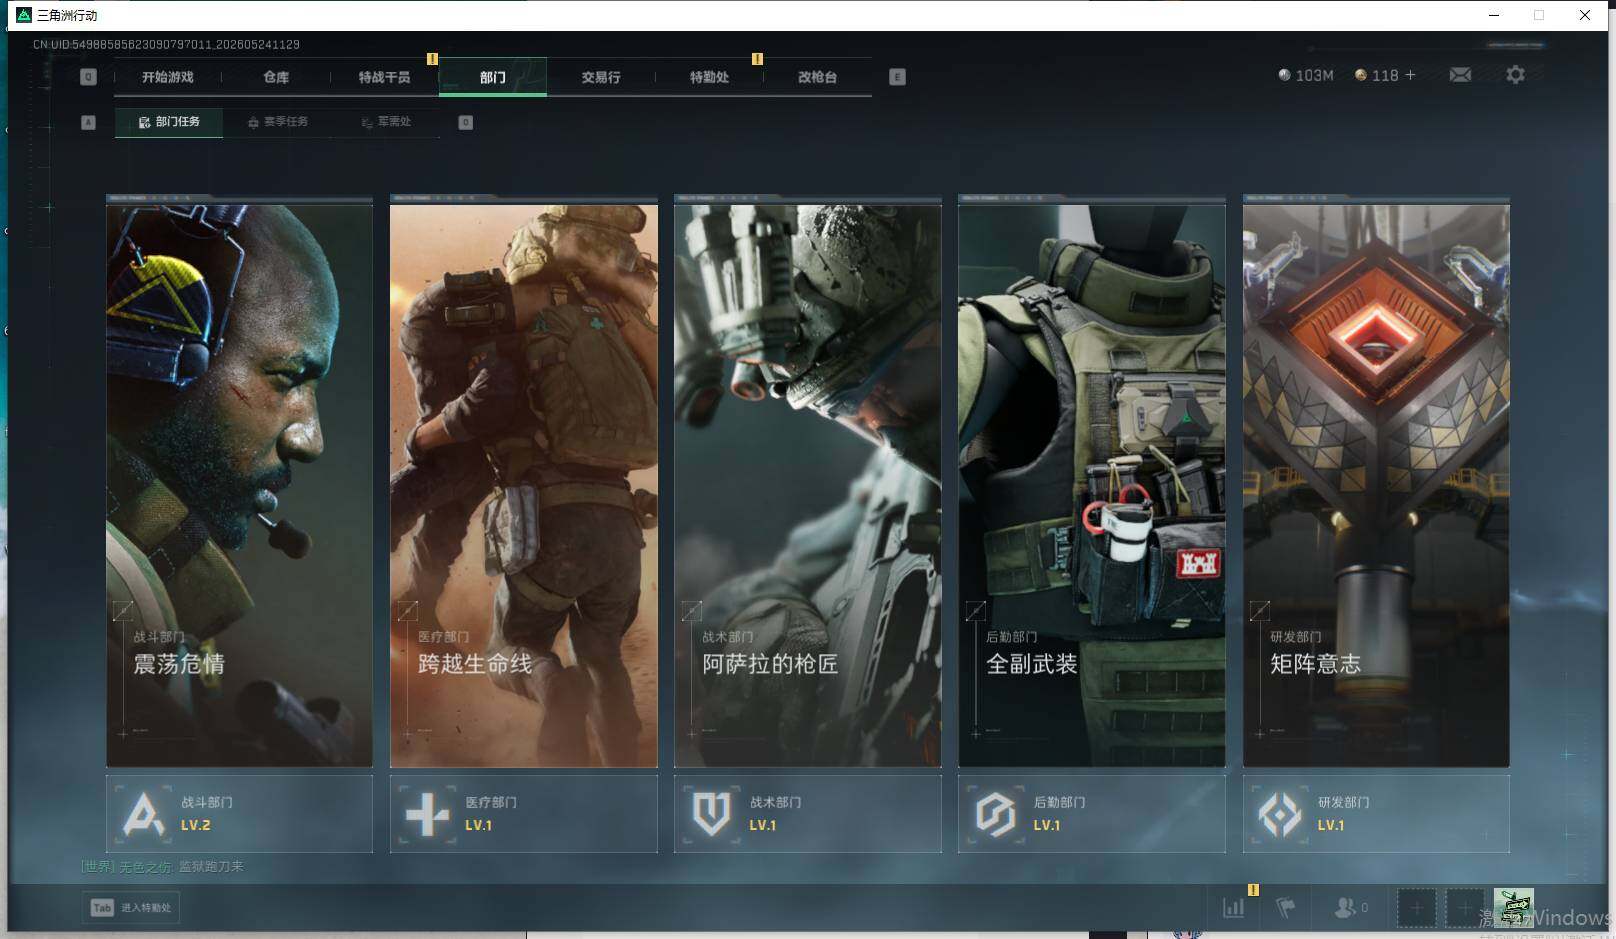Click the E key next-tab icon
1616x939 pixels.
(x=897, y=77)
